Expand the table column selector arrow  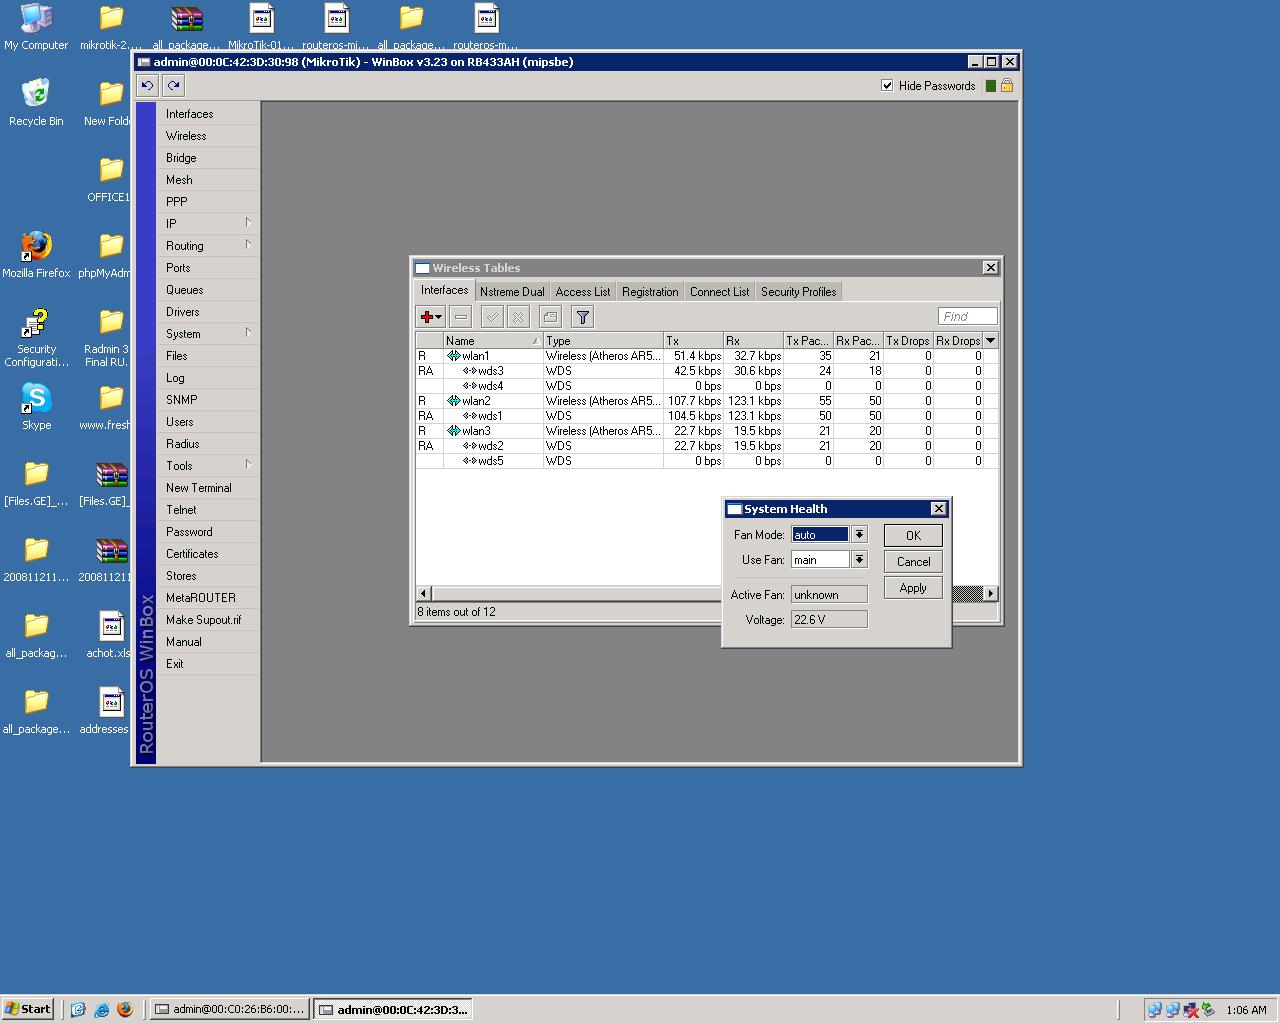coord(991,341)
